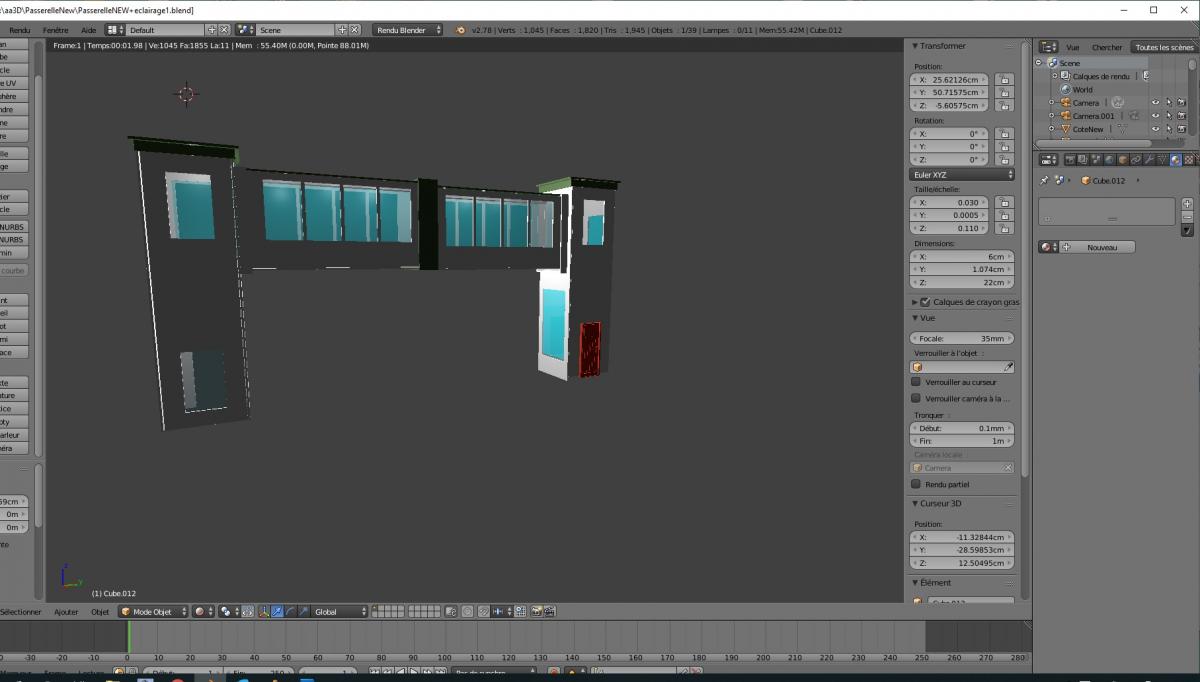Enable the Rendu partiel checkbox
The width and height of the screenshot is (1200, 682).
click(x=916, y=484)
